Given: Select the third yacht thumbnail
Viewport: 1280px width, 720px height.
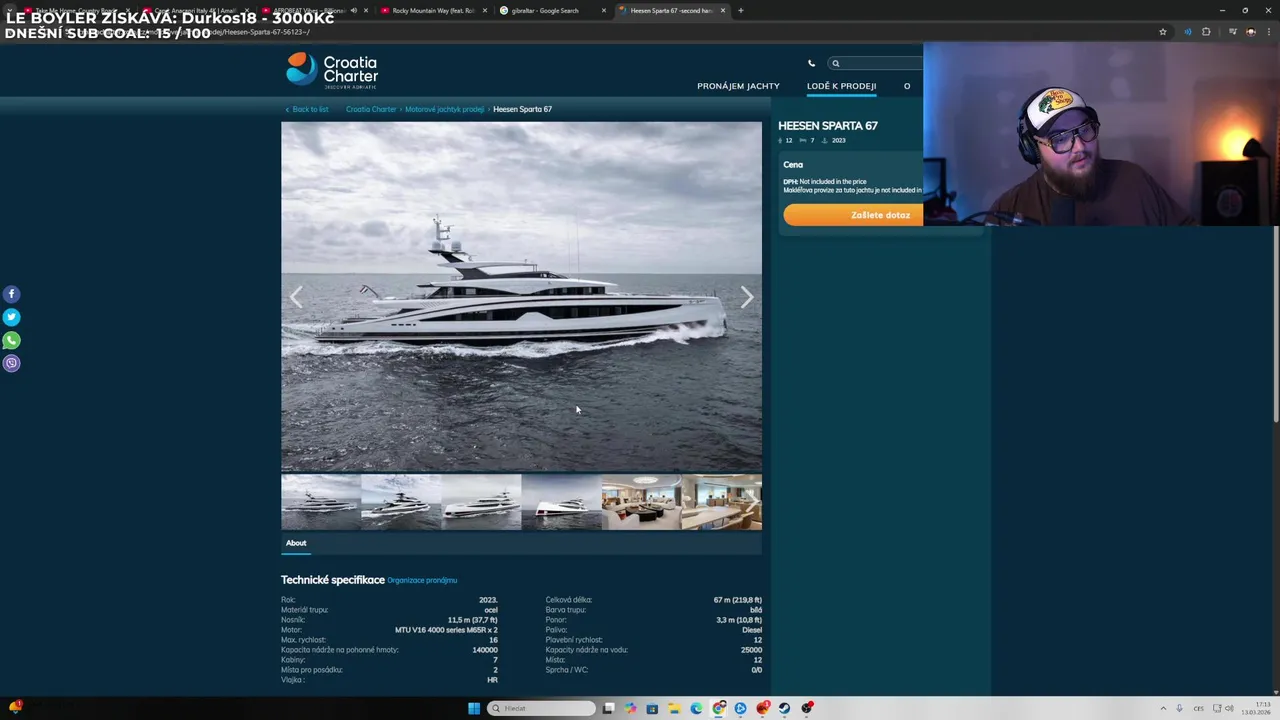Looking at the screenshot, I should (481, 502).
